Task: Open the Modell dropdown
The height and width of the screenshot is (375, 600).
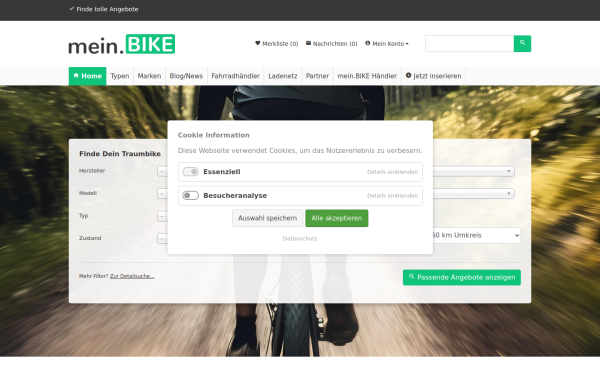Action: 162,194
